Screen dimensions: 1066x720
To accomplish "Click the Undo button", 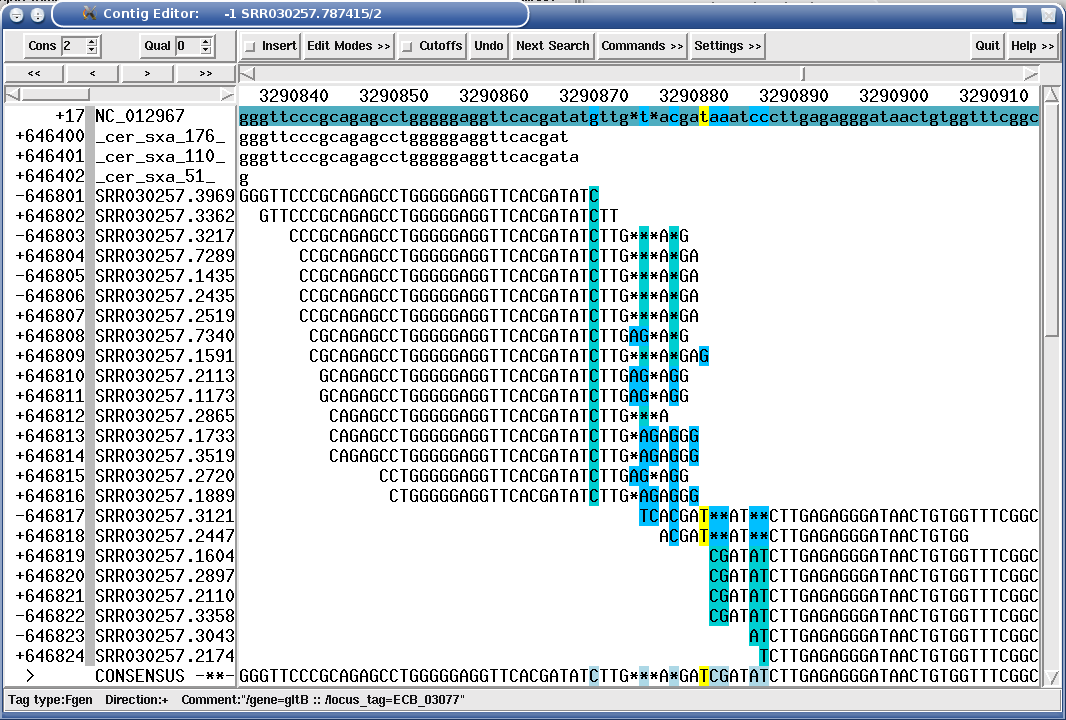I will (x=489, y=46).
